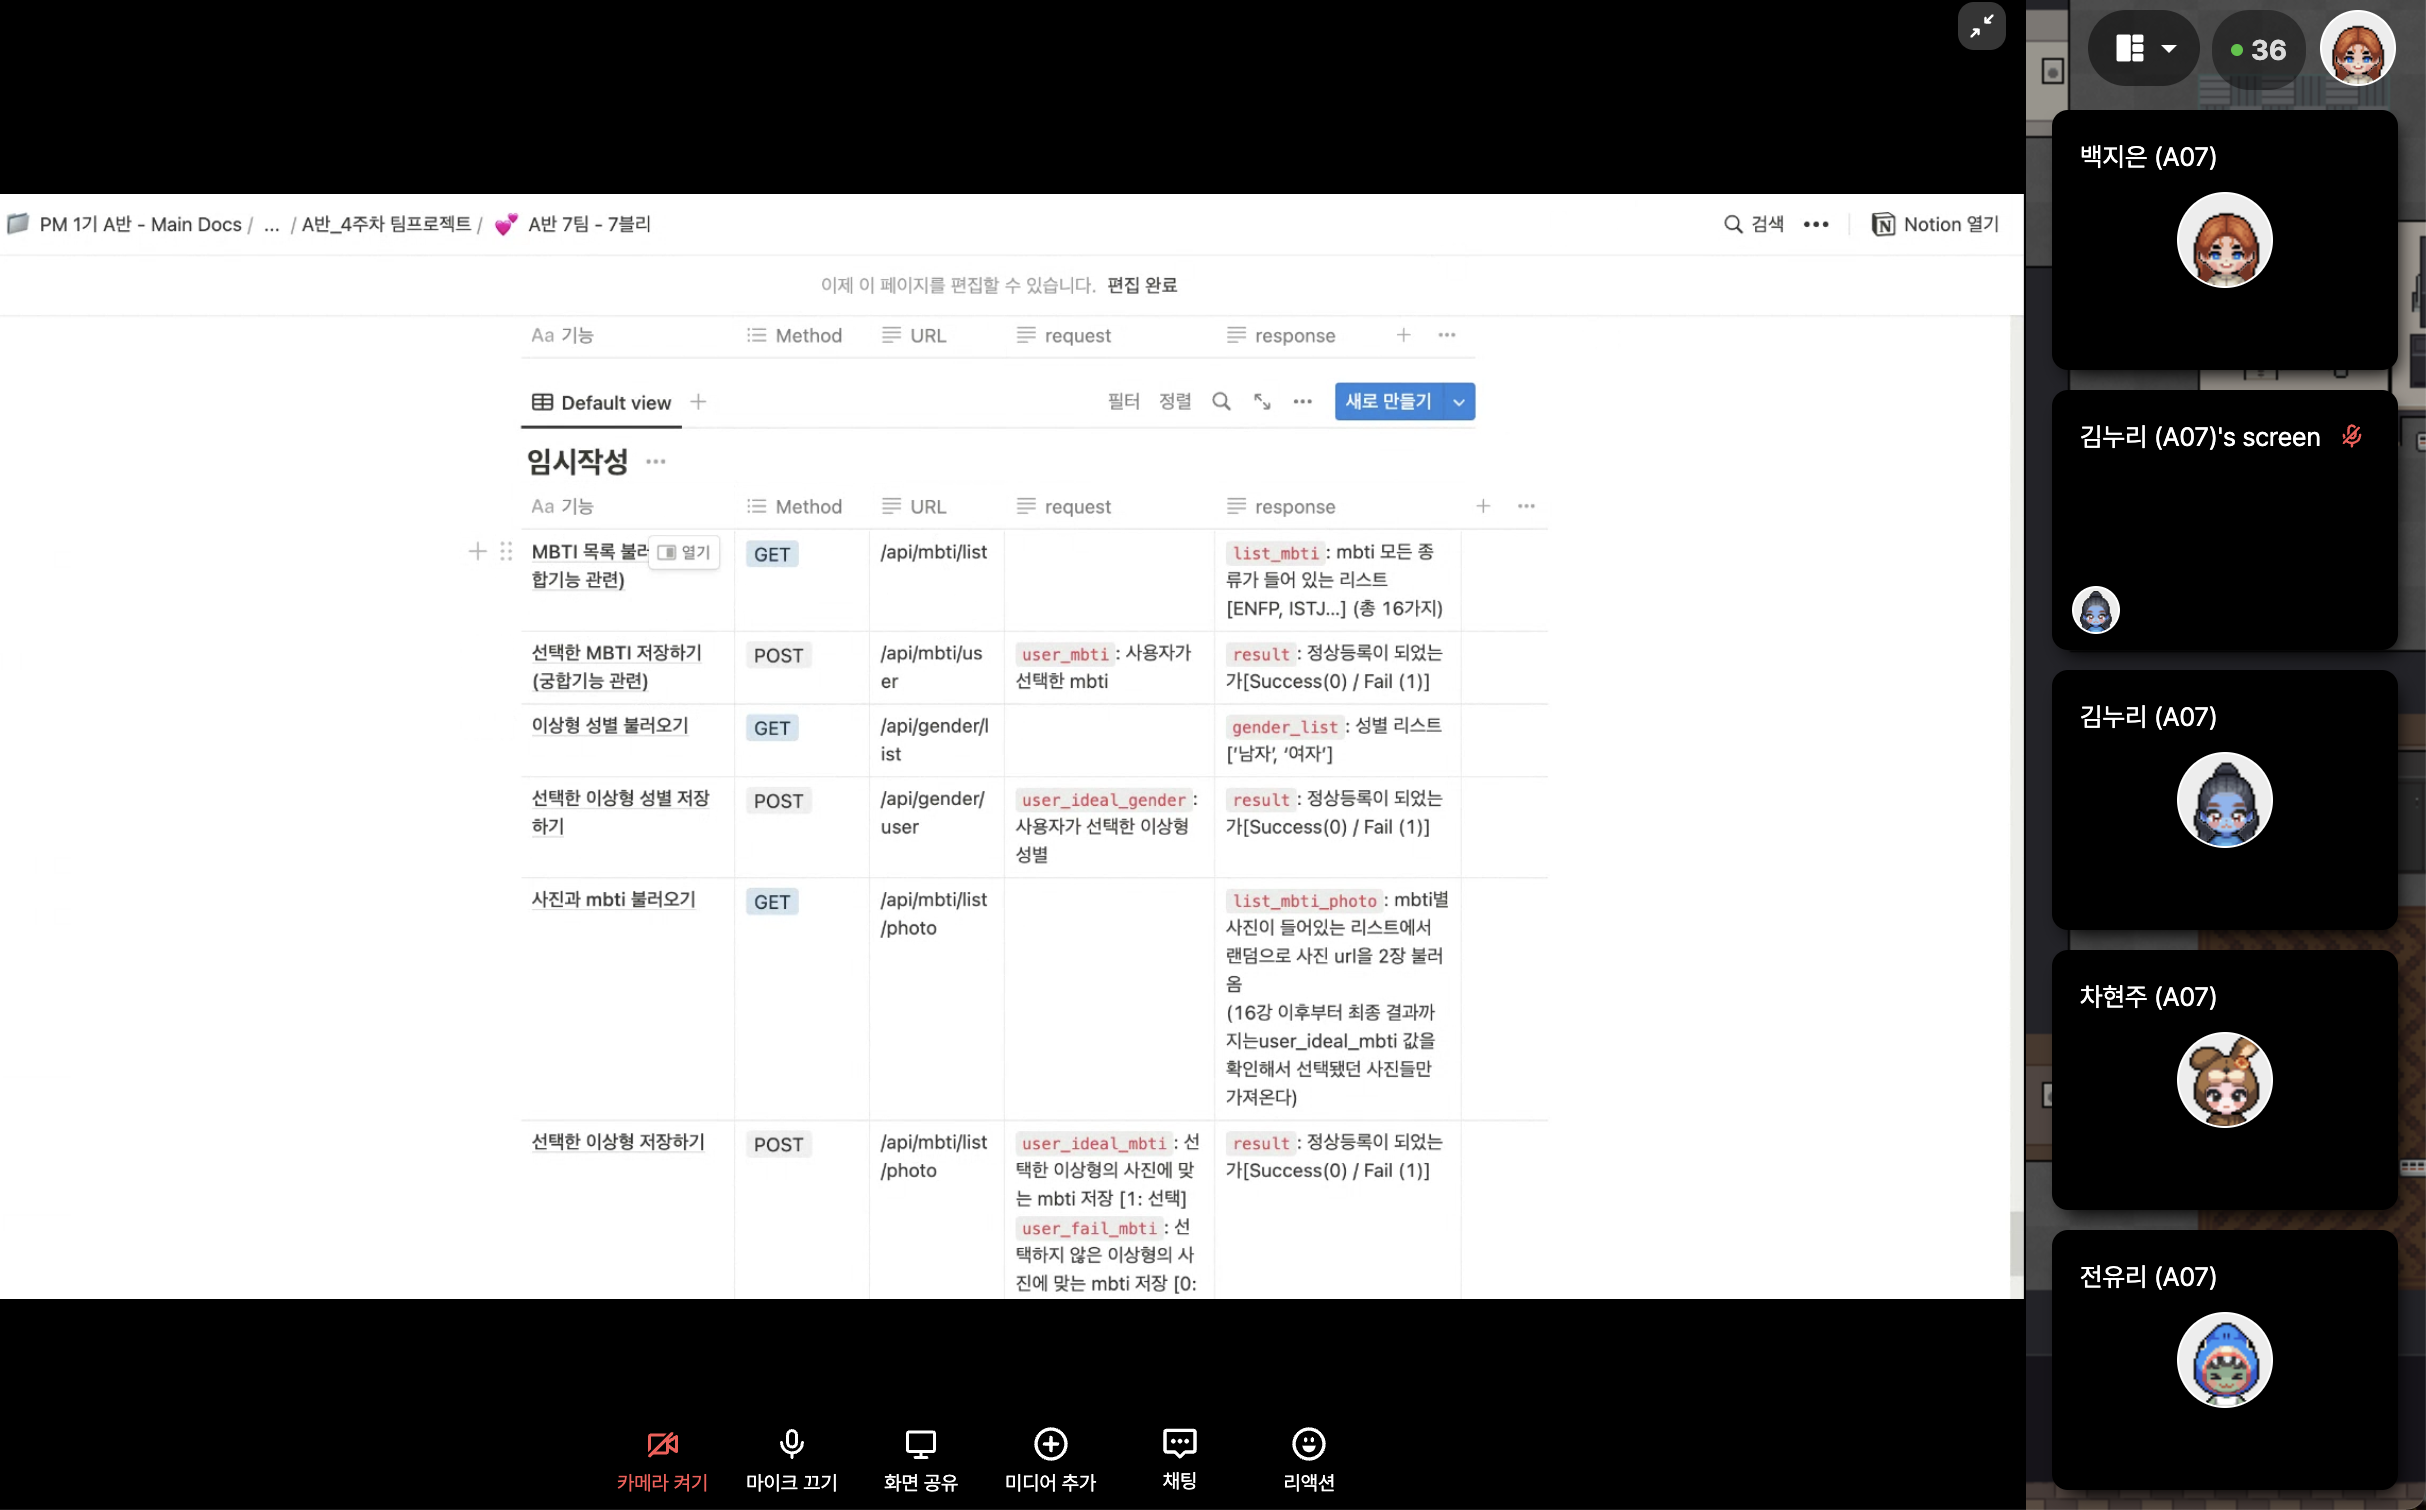
Task: Turn on camera with 카메라 켜기
Action: 662,1459
